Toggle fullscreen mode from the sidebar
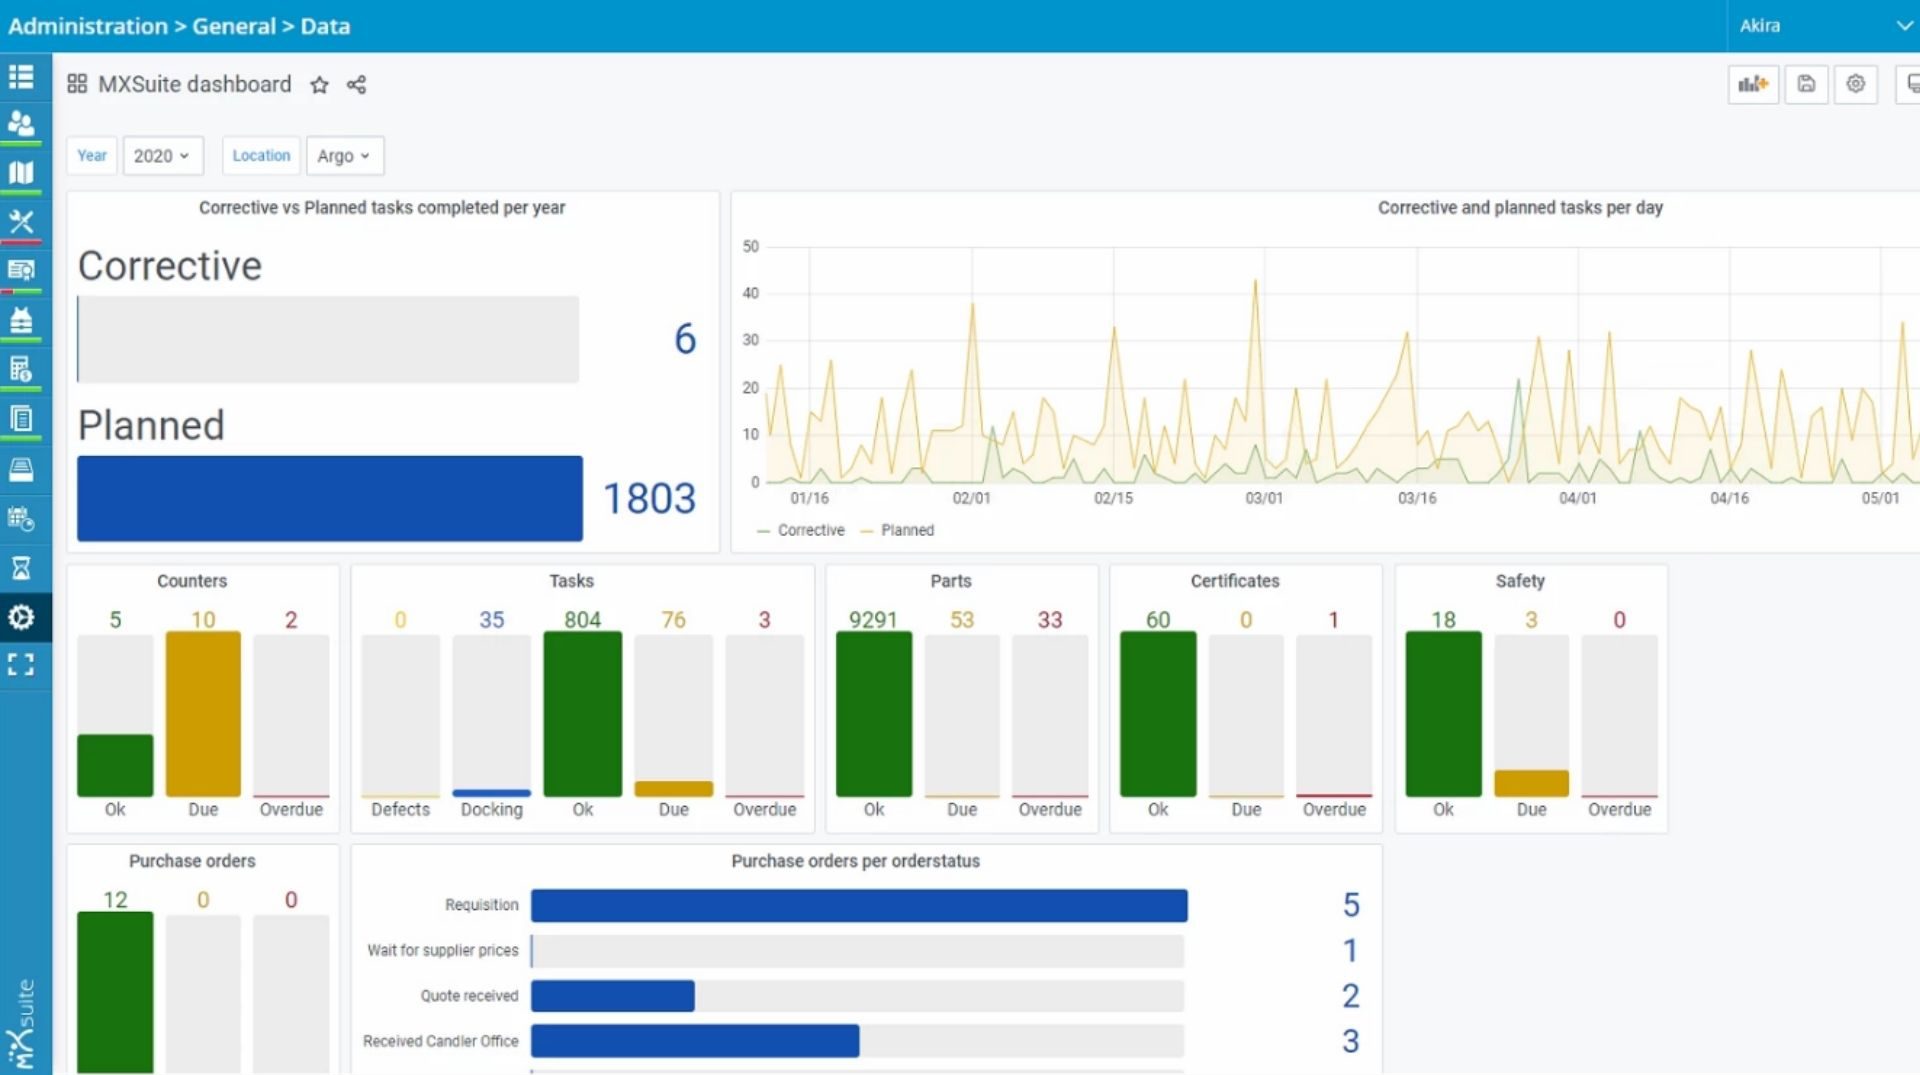The image size is (1920, 1075). click(21, 664)
